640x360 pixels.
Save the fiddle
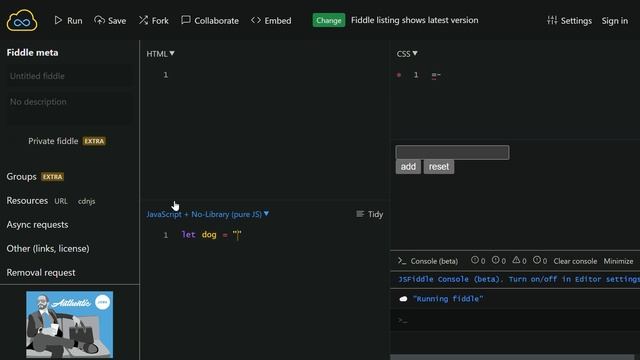click(110, 20)
